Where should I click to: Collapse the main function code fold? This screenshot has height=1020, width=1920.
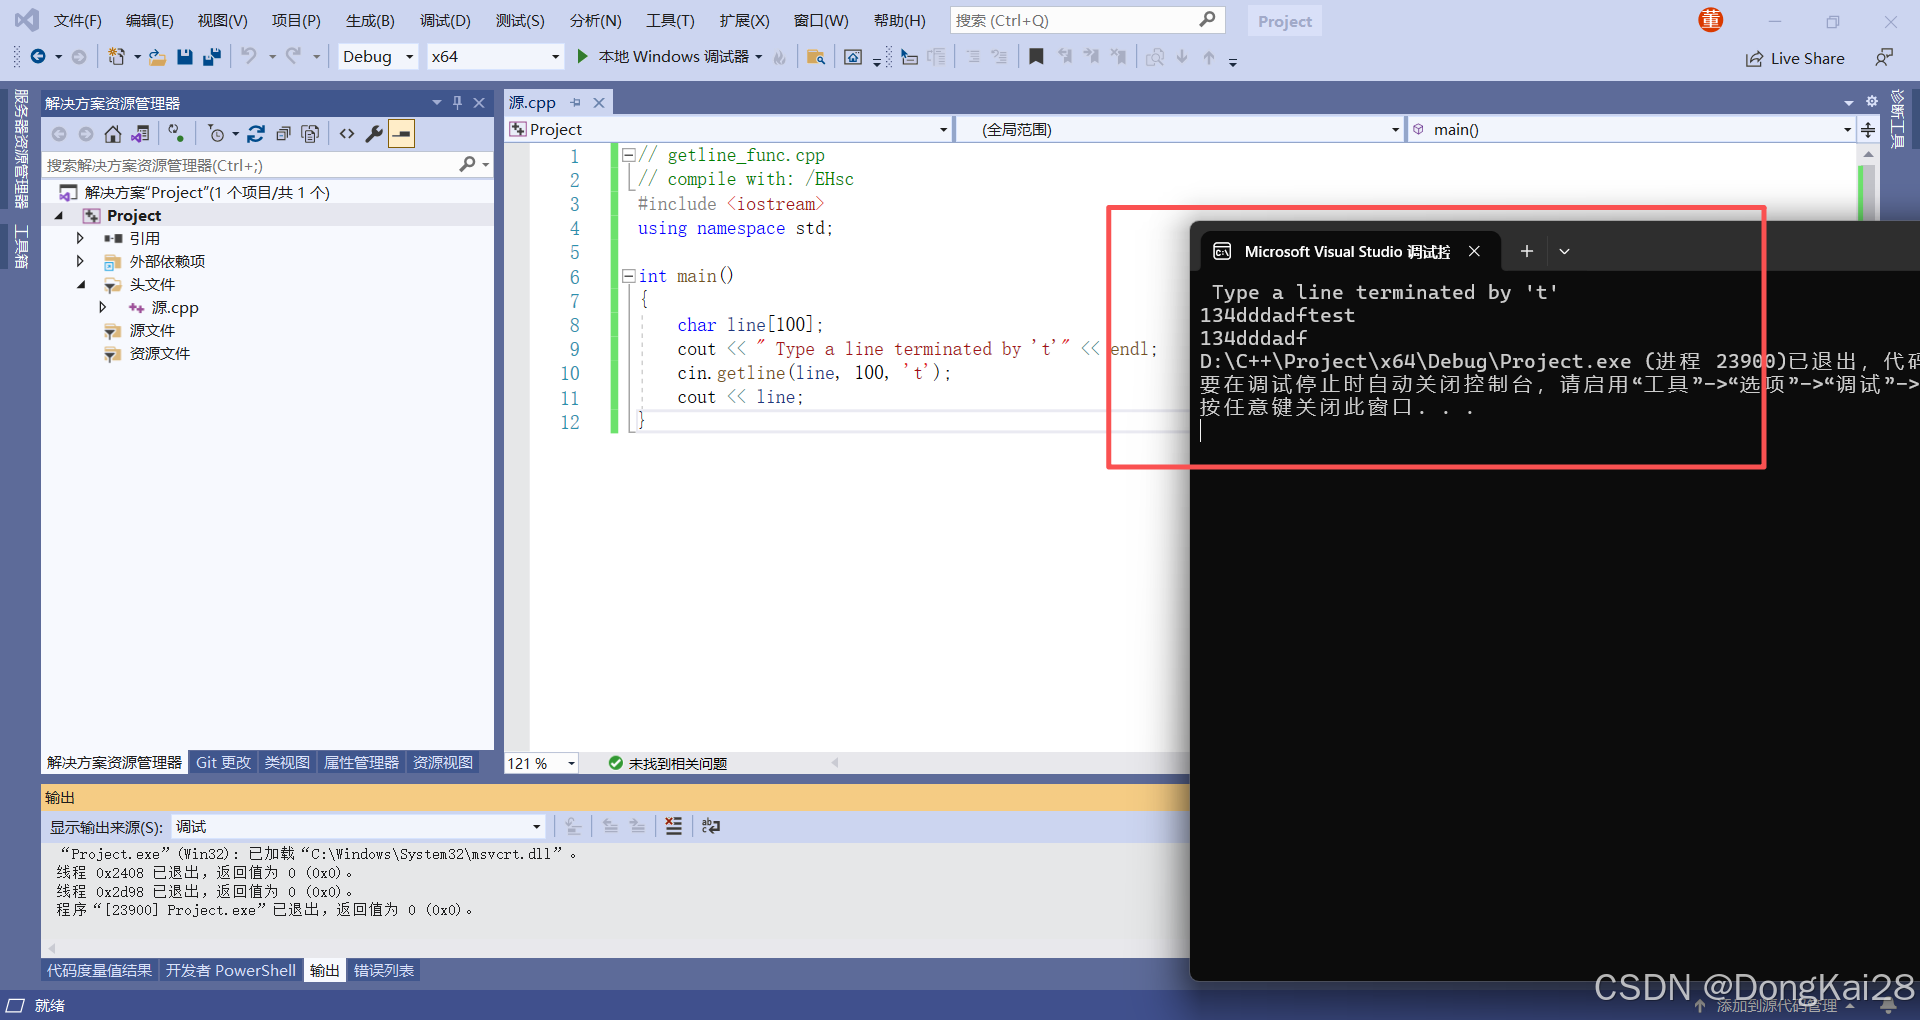[628, 276]
